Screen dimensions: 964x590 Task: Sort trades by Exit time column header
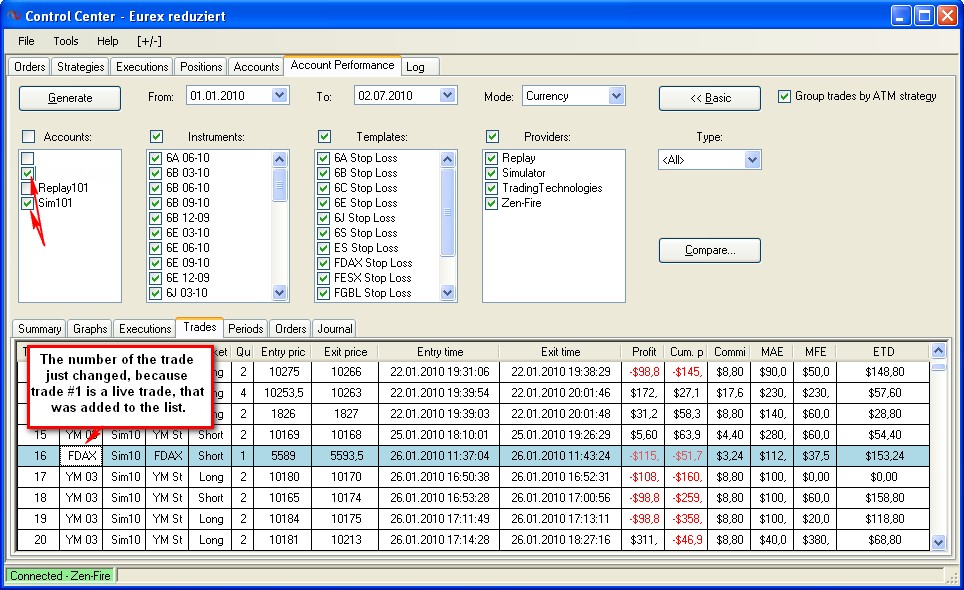click(x=560, y=352)
